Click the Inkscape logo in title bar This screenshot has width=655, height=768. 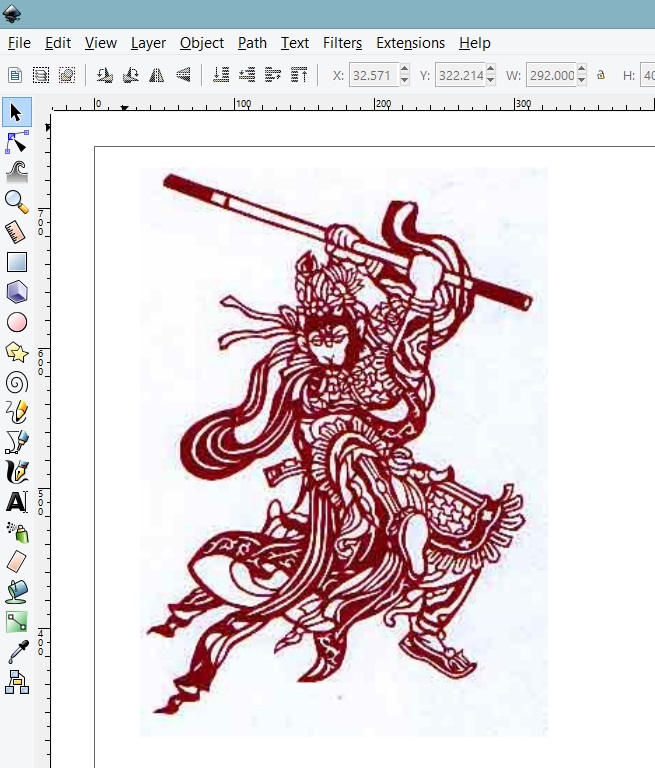pyautogui.click(x=11, y=13)
